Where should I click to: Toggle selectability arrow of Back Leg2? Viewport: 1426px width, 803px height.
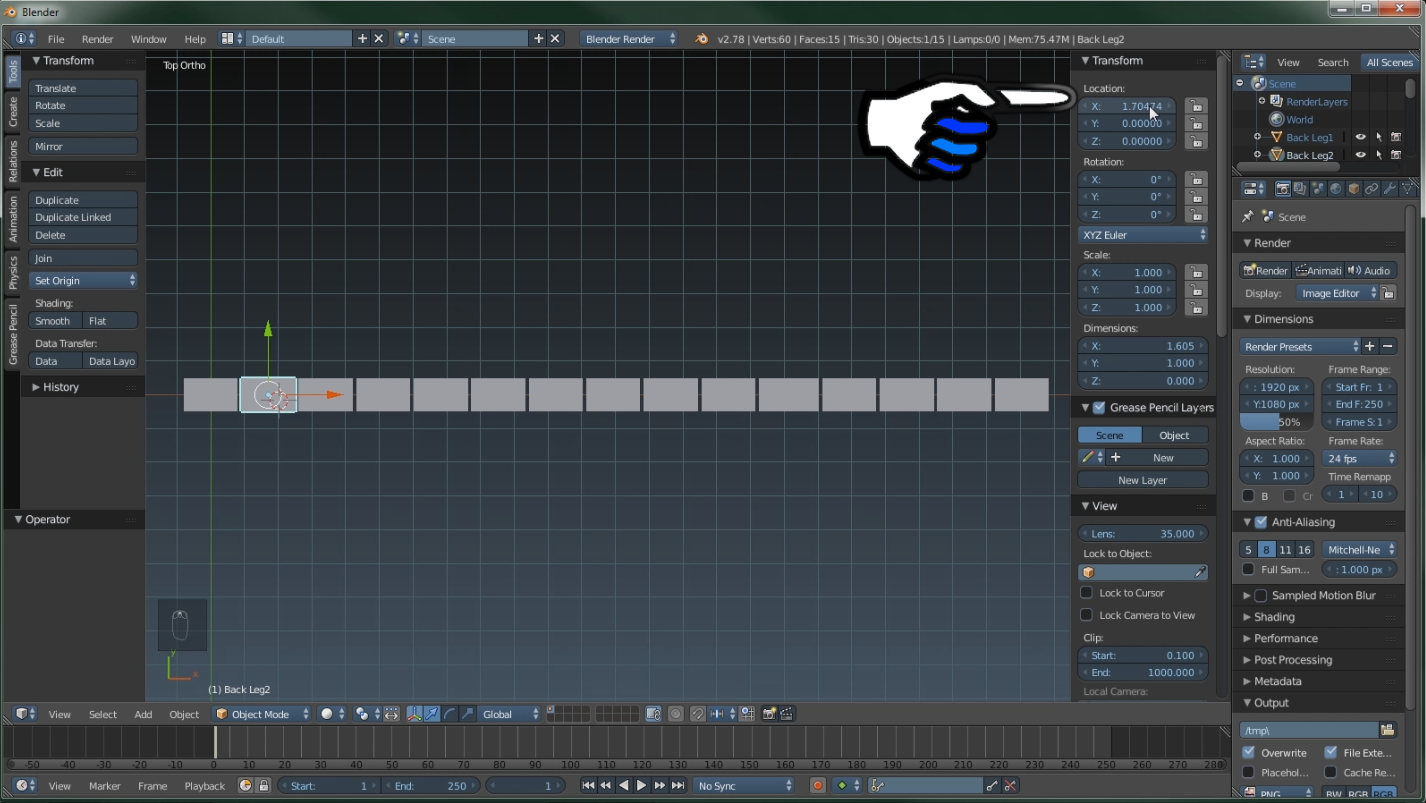coord(1378,155)
